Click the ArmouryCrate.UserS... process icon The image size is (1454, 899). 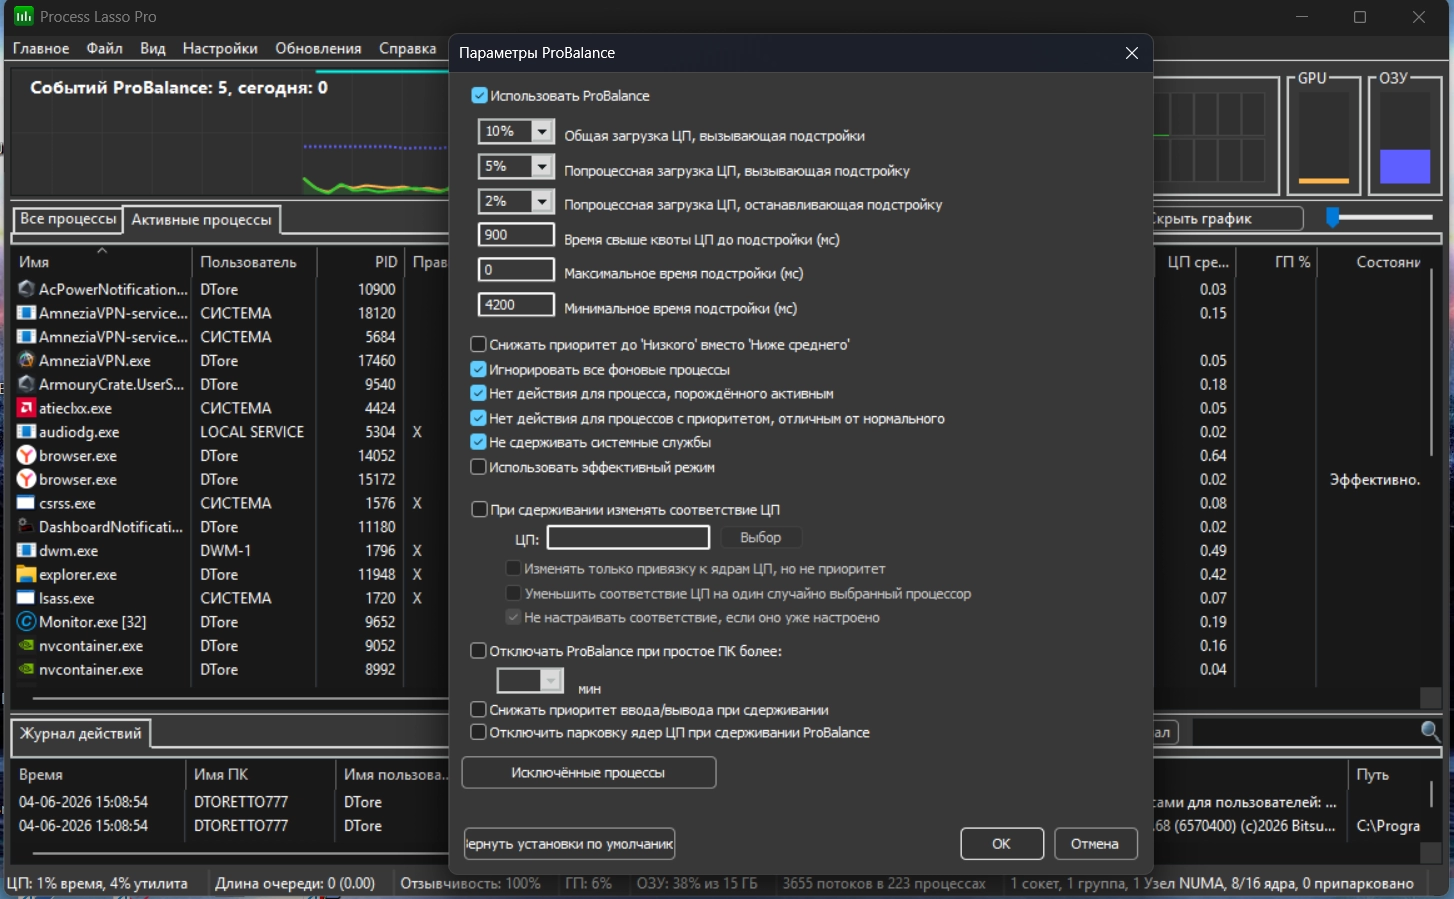point(27,384)
